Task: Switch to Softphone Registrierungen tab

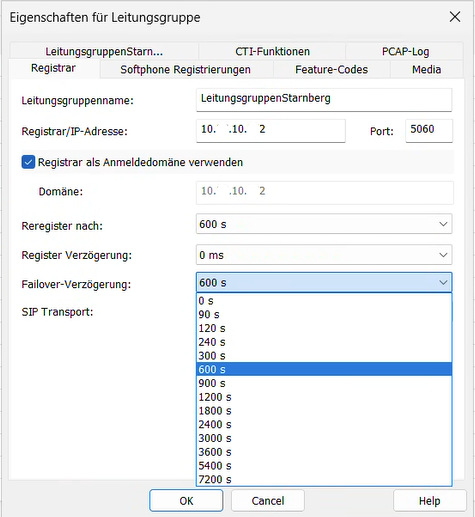Action: click(x=186, y=69)
